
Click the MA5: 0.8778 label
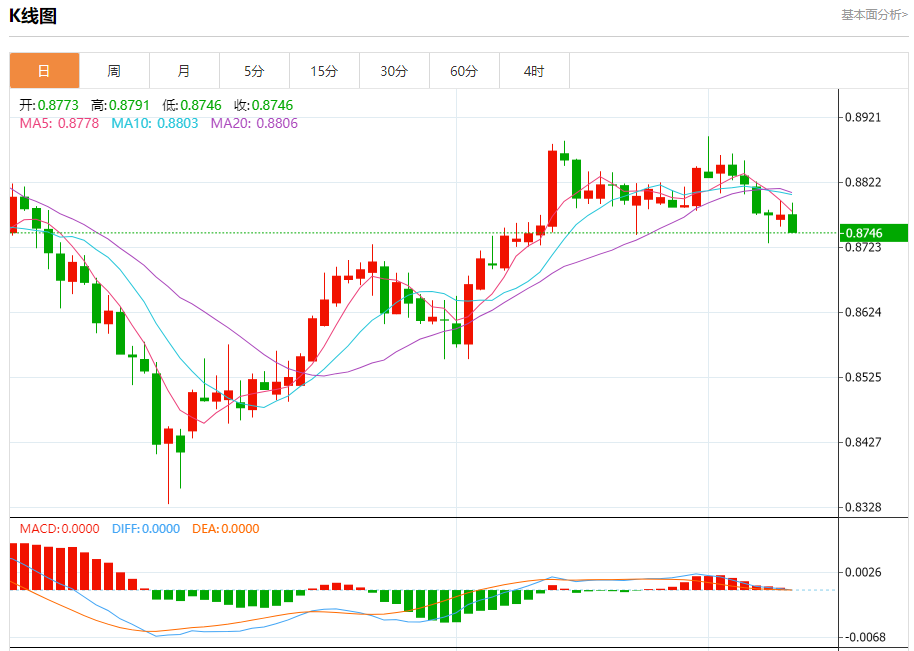59,124
